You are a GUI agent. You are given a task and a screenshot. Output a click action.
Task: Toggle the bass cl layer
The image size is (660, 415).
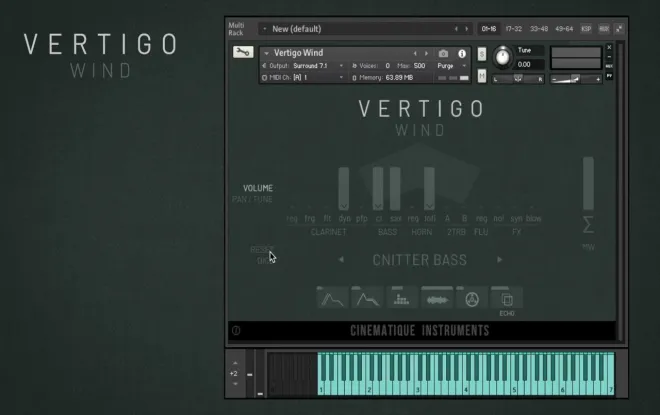(379, 218)
